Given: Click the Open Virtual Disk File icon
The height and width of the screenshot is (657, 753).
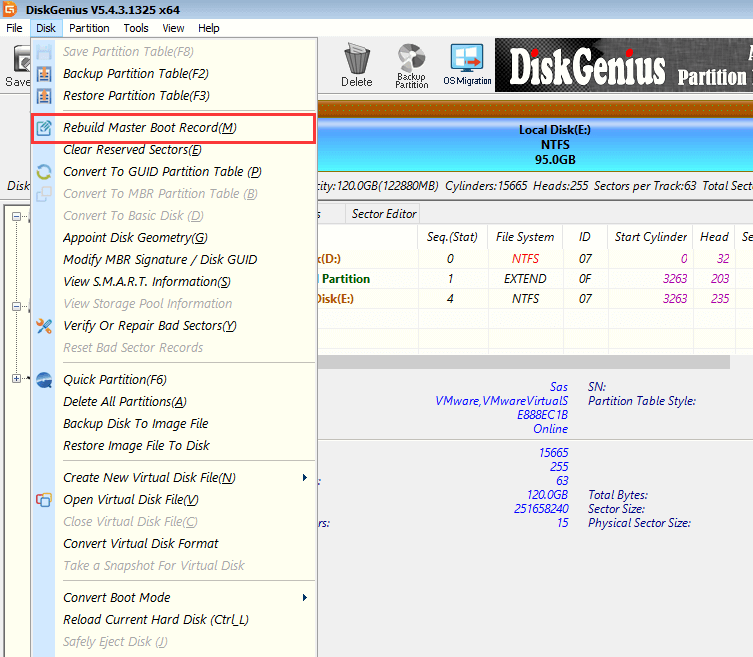Looking at the screenshot, I should tap(44, 500).
